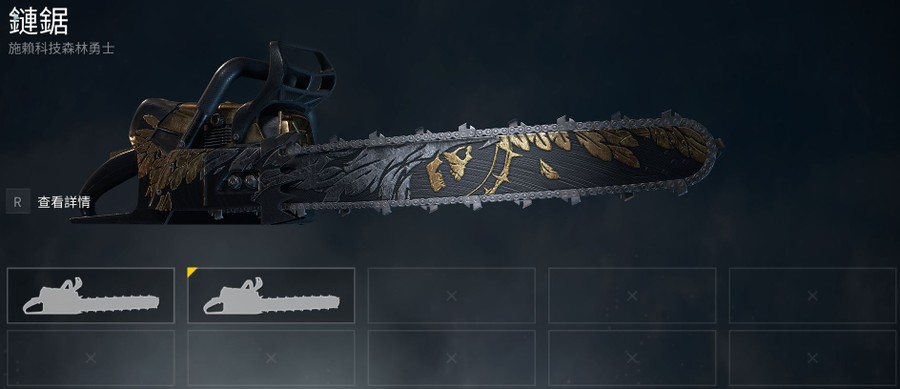This screenshot has width=900, height=389.
Task: Pick the last empty slot in bottom row
Action: coord(812,357)
